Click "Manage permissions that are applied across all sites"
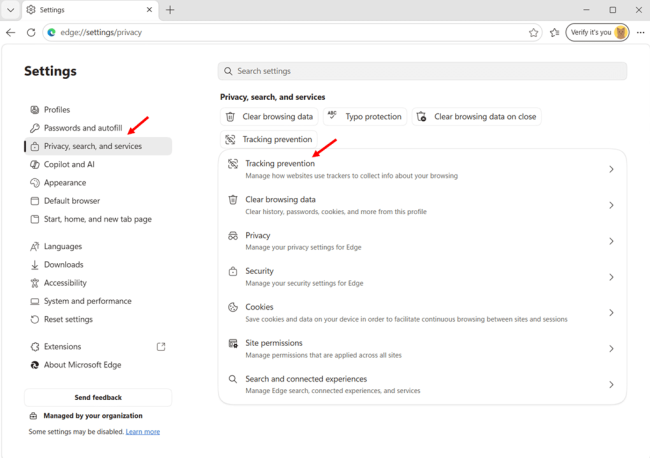650x458 pixels. pyautogui.click(x=323, y=355)
